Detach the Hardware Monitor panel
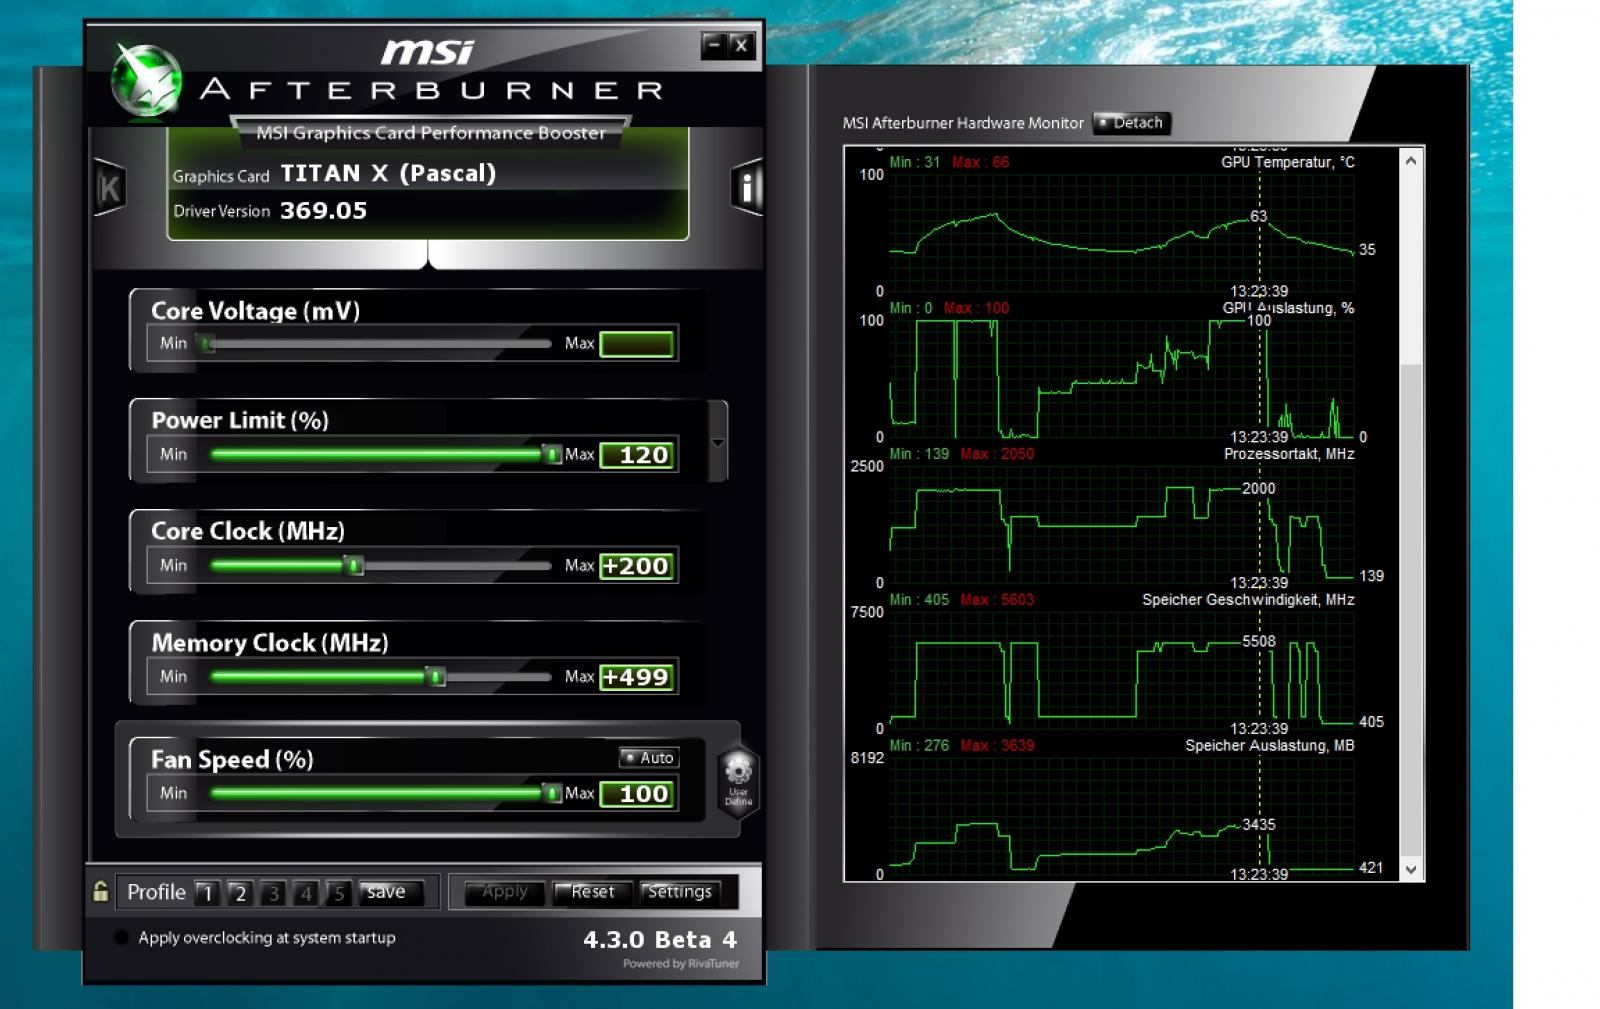Image resolution: width=1600 pixels, height=1009 pixels. pos(1131,123)
